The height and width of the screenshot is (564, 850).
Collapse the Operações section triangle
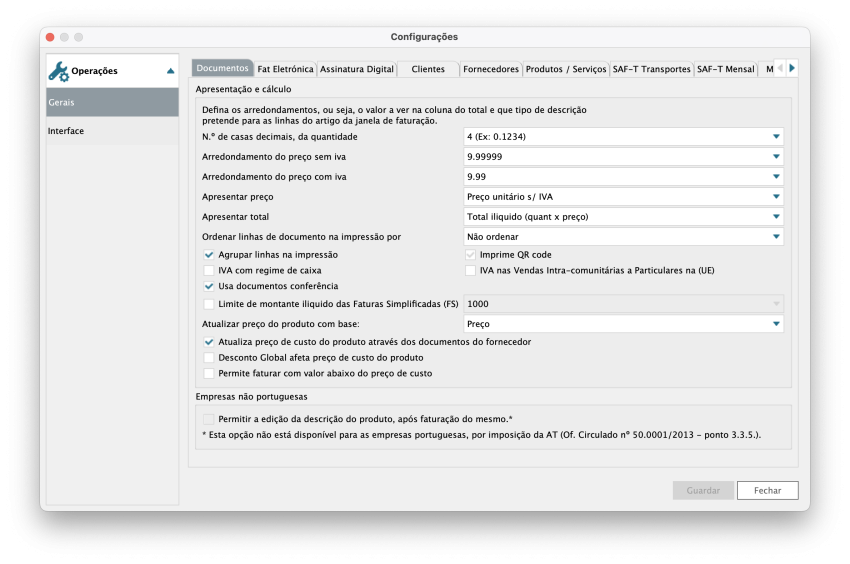tap(170, 71)
